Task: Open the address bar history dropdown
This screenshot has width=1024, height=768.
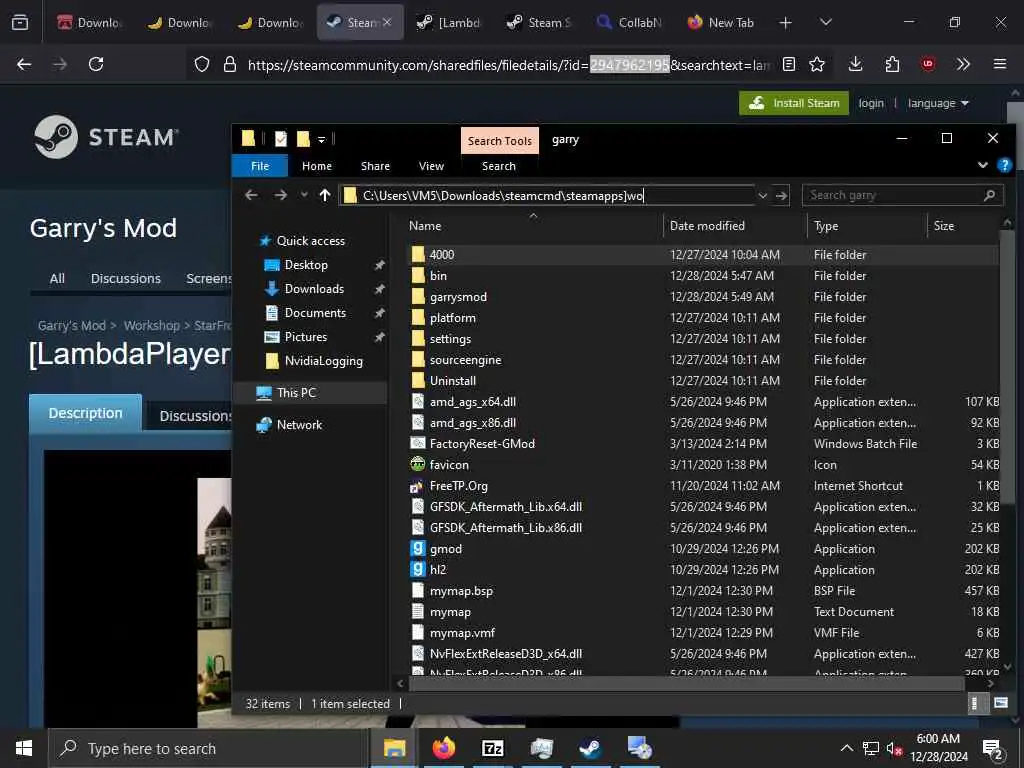Action: click(762, 195)
